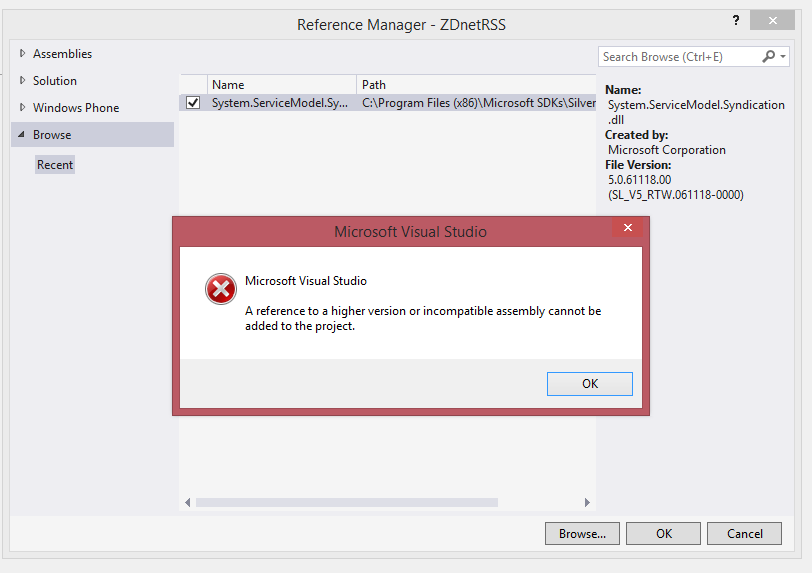
Task: Click the magnifying glass search icon
Action: tap(768, 56)
